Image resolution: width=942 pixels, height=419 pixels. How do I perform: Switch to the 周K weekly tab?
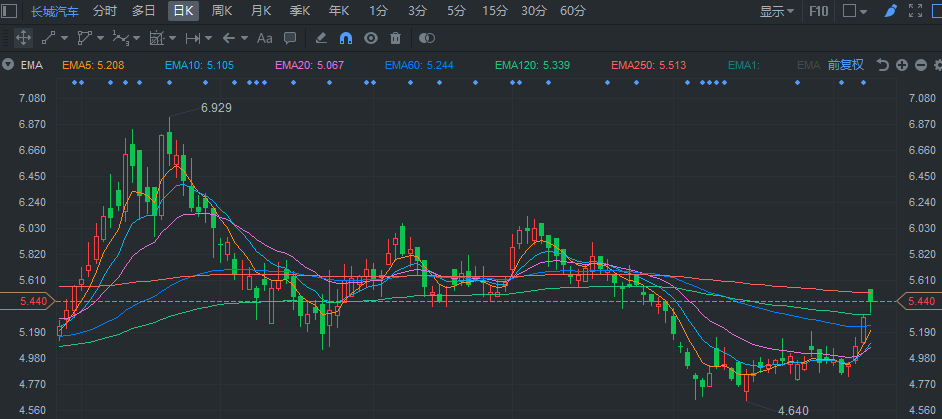tap(222, 11)
